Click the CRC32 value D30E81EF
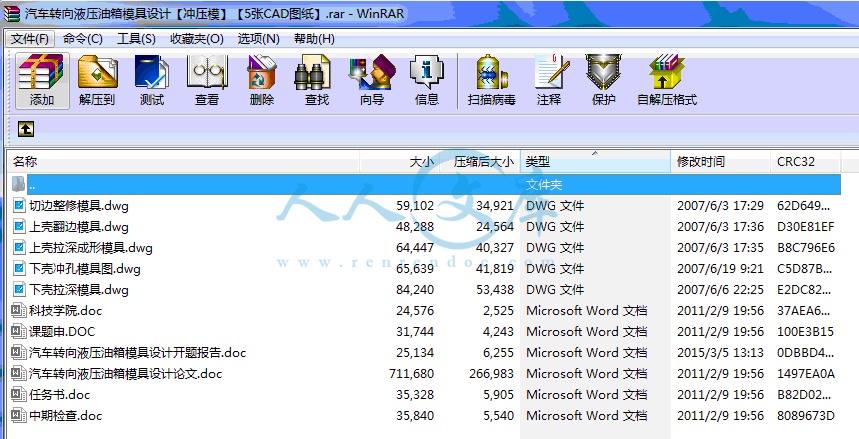Image resolution: width=859 pixels, height=439 pixels. (806, 227)
